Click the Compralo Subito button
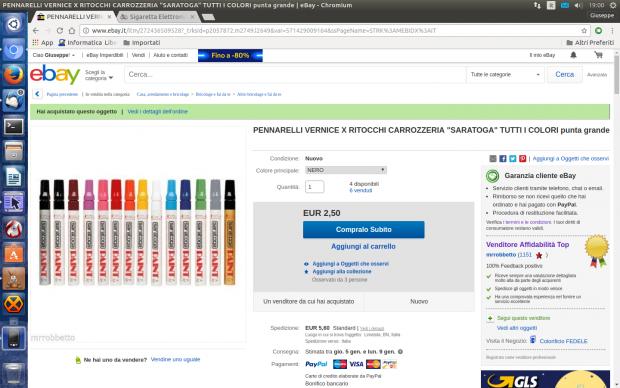This screenshot has width=620, height=388. (x=364, y=229)
